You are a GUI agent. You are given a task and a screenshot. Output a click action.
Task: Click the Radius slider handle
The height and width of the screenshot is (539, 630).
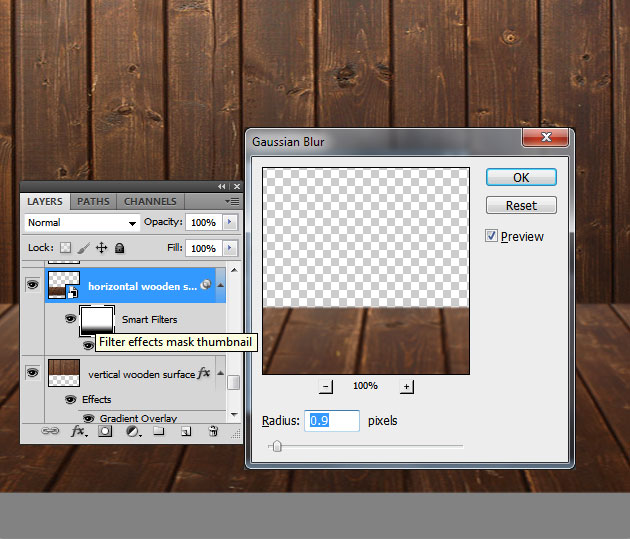coord(277,446)
